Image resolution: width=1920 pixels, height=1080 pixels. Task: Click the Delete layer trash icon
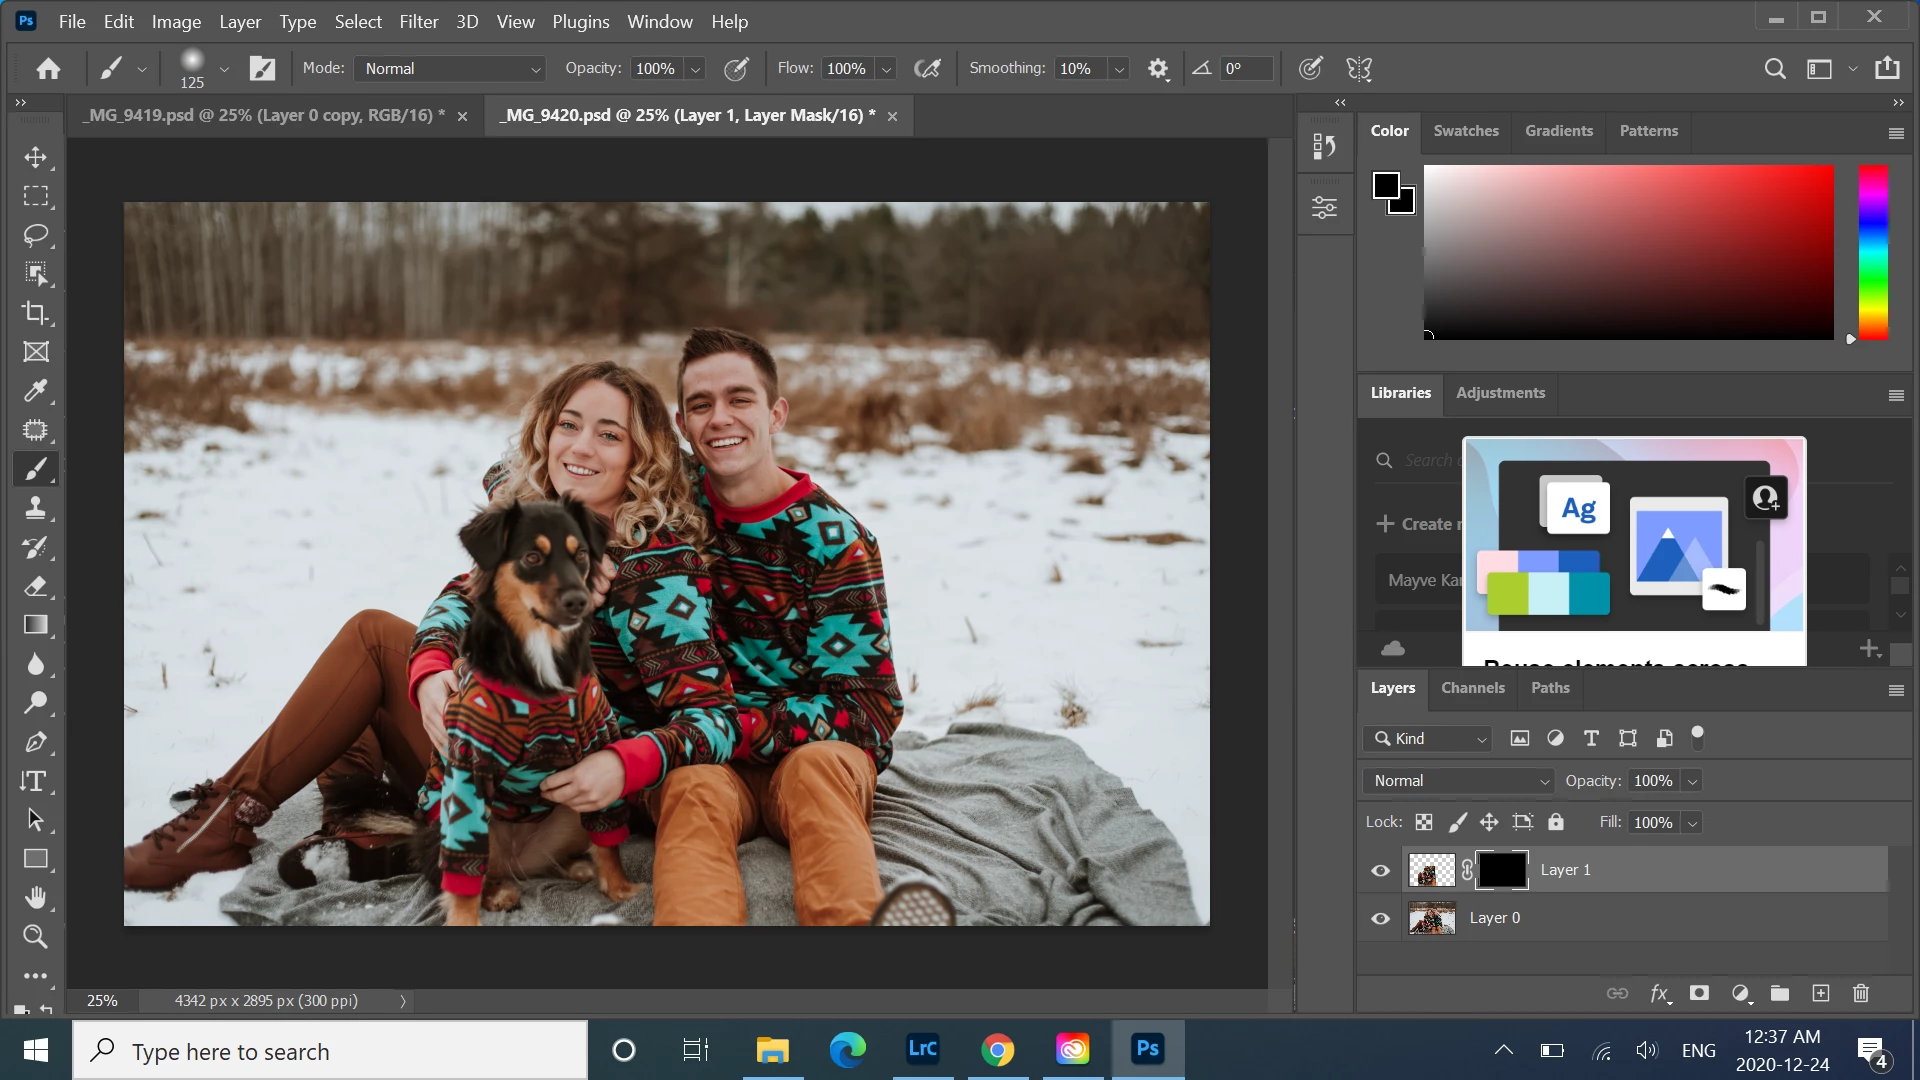point(1861,993)
